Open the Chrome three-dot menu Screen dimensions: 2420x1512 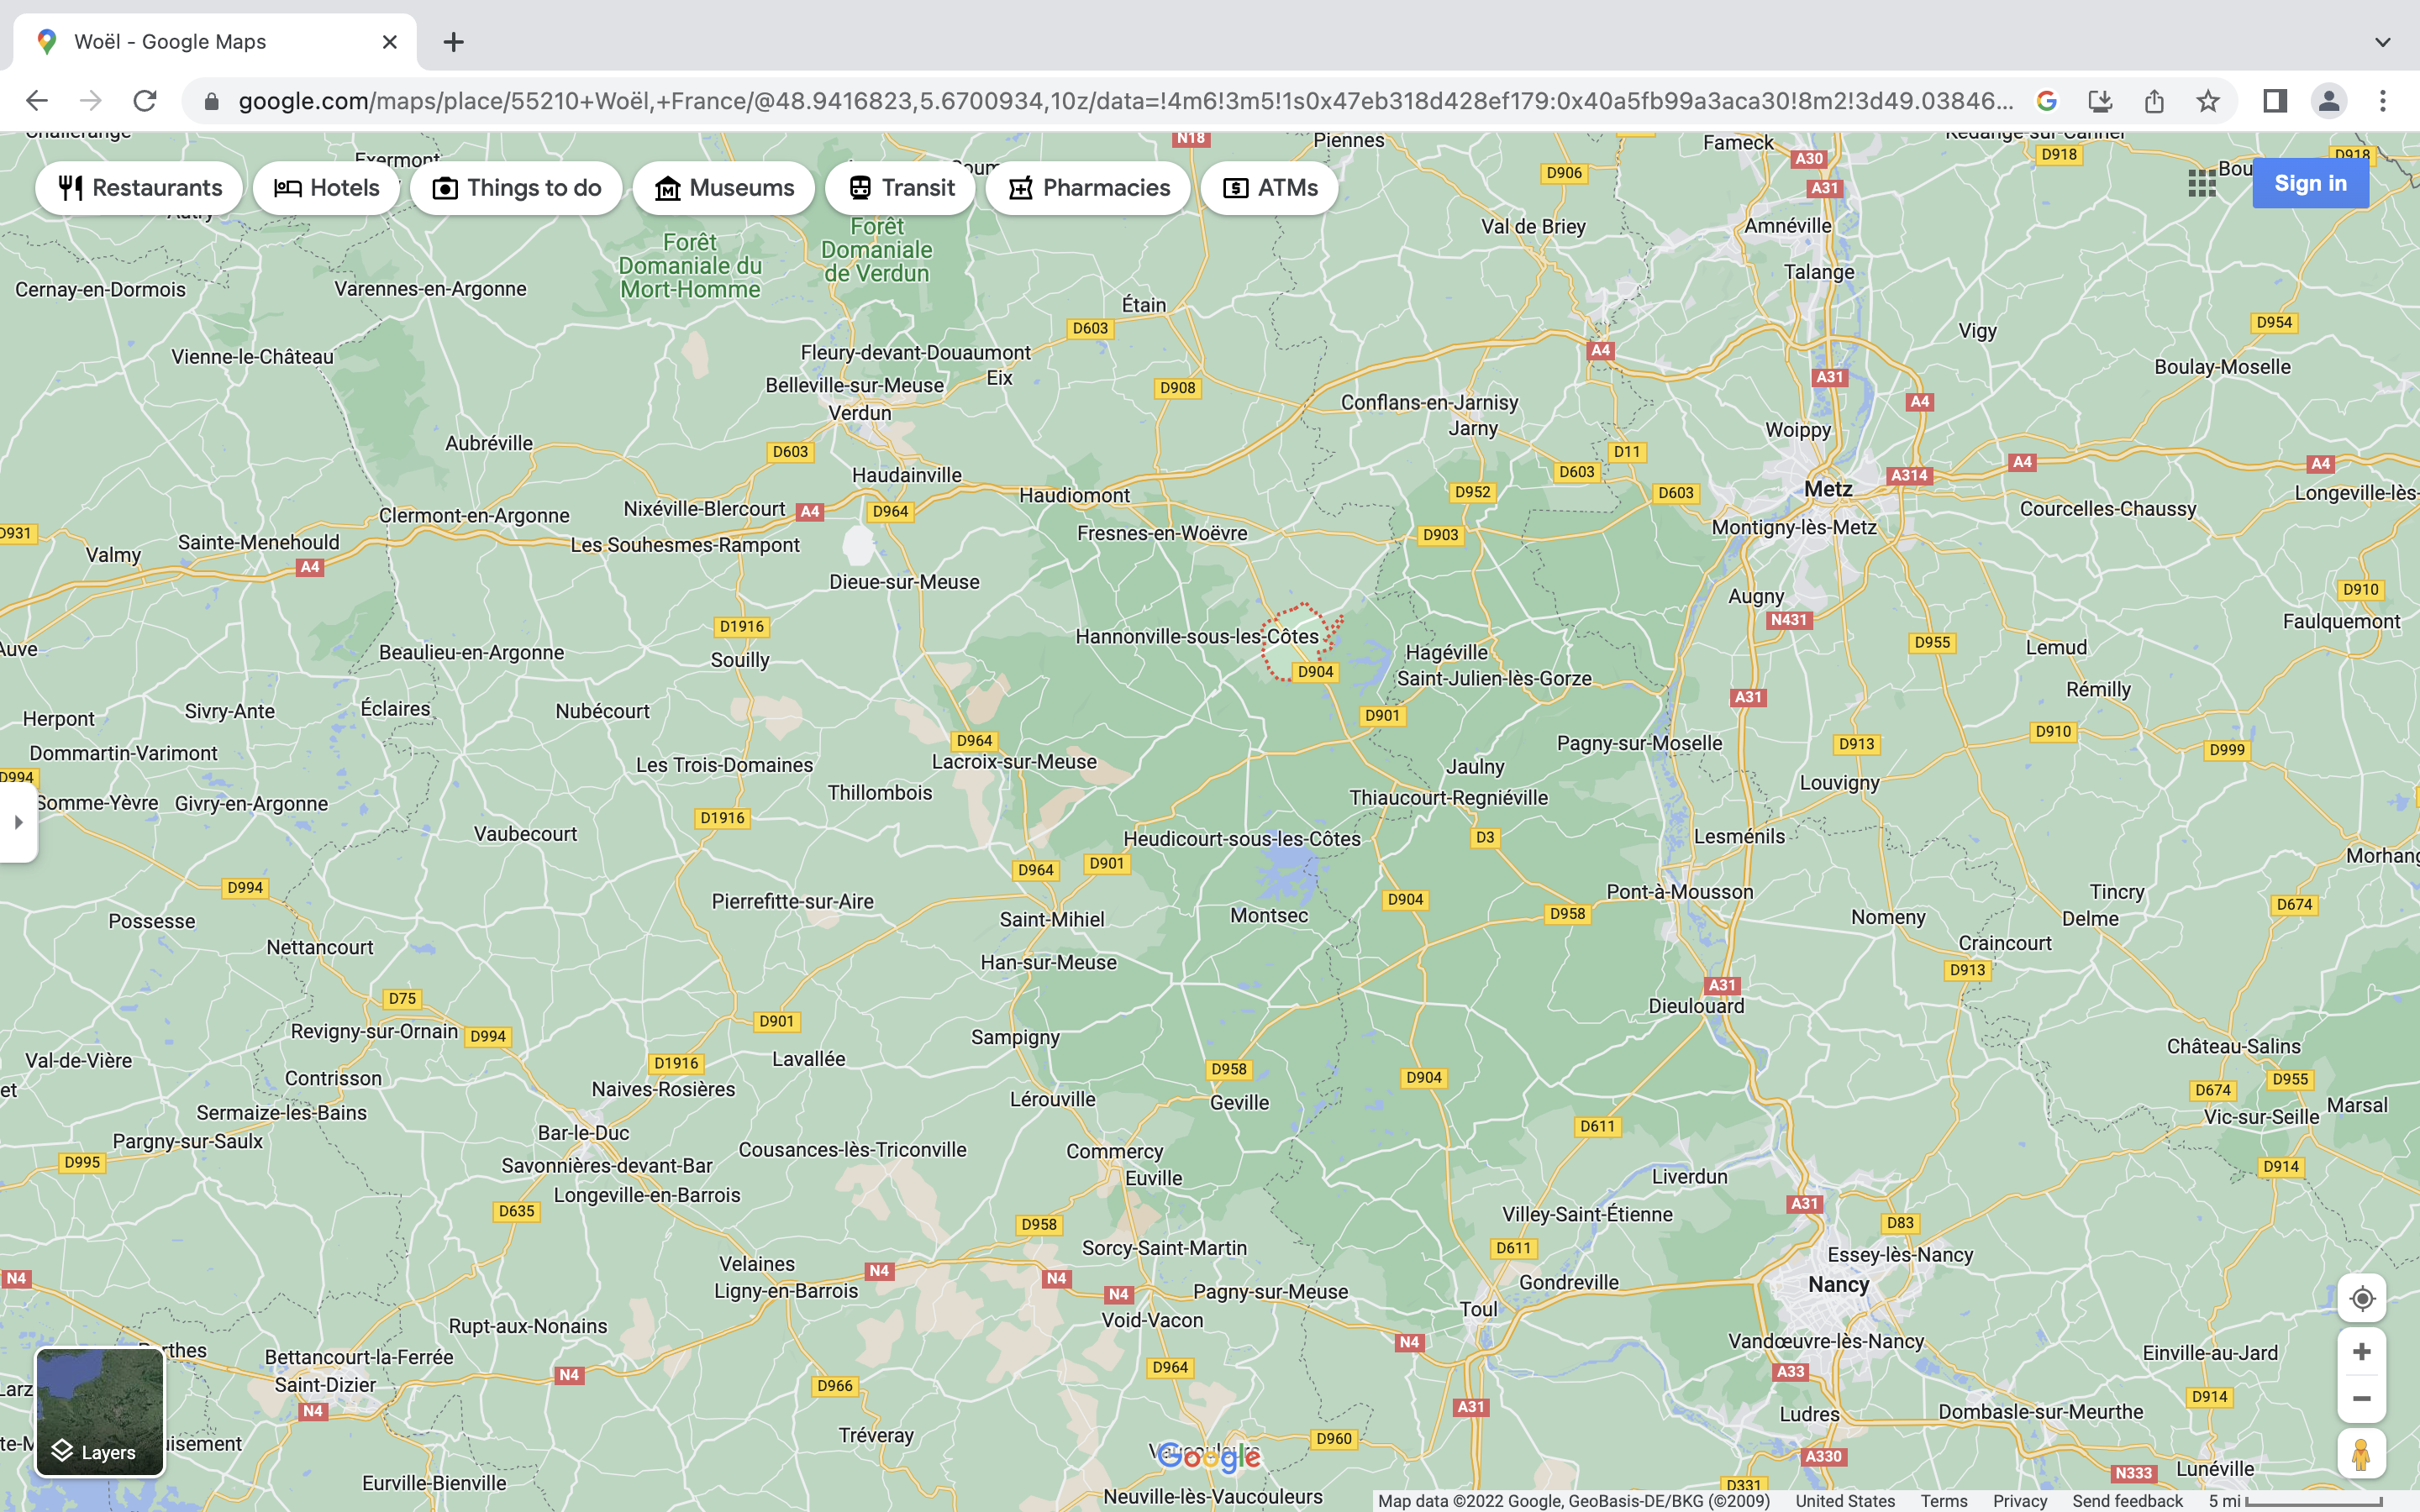tap(2382, 101)
